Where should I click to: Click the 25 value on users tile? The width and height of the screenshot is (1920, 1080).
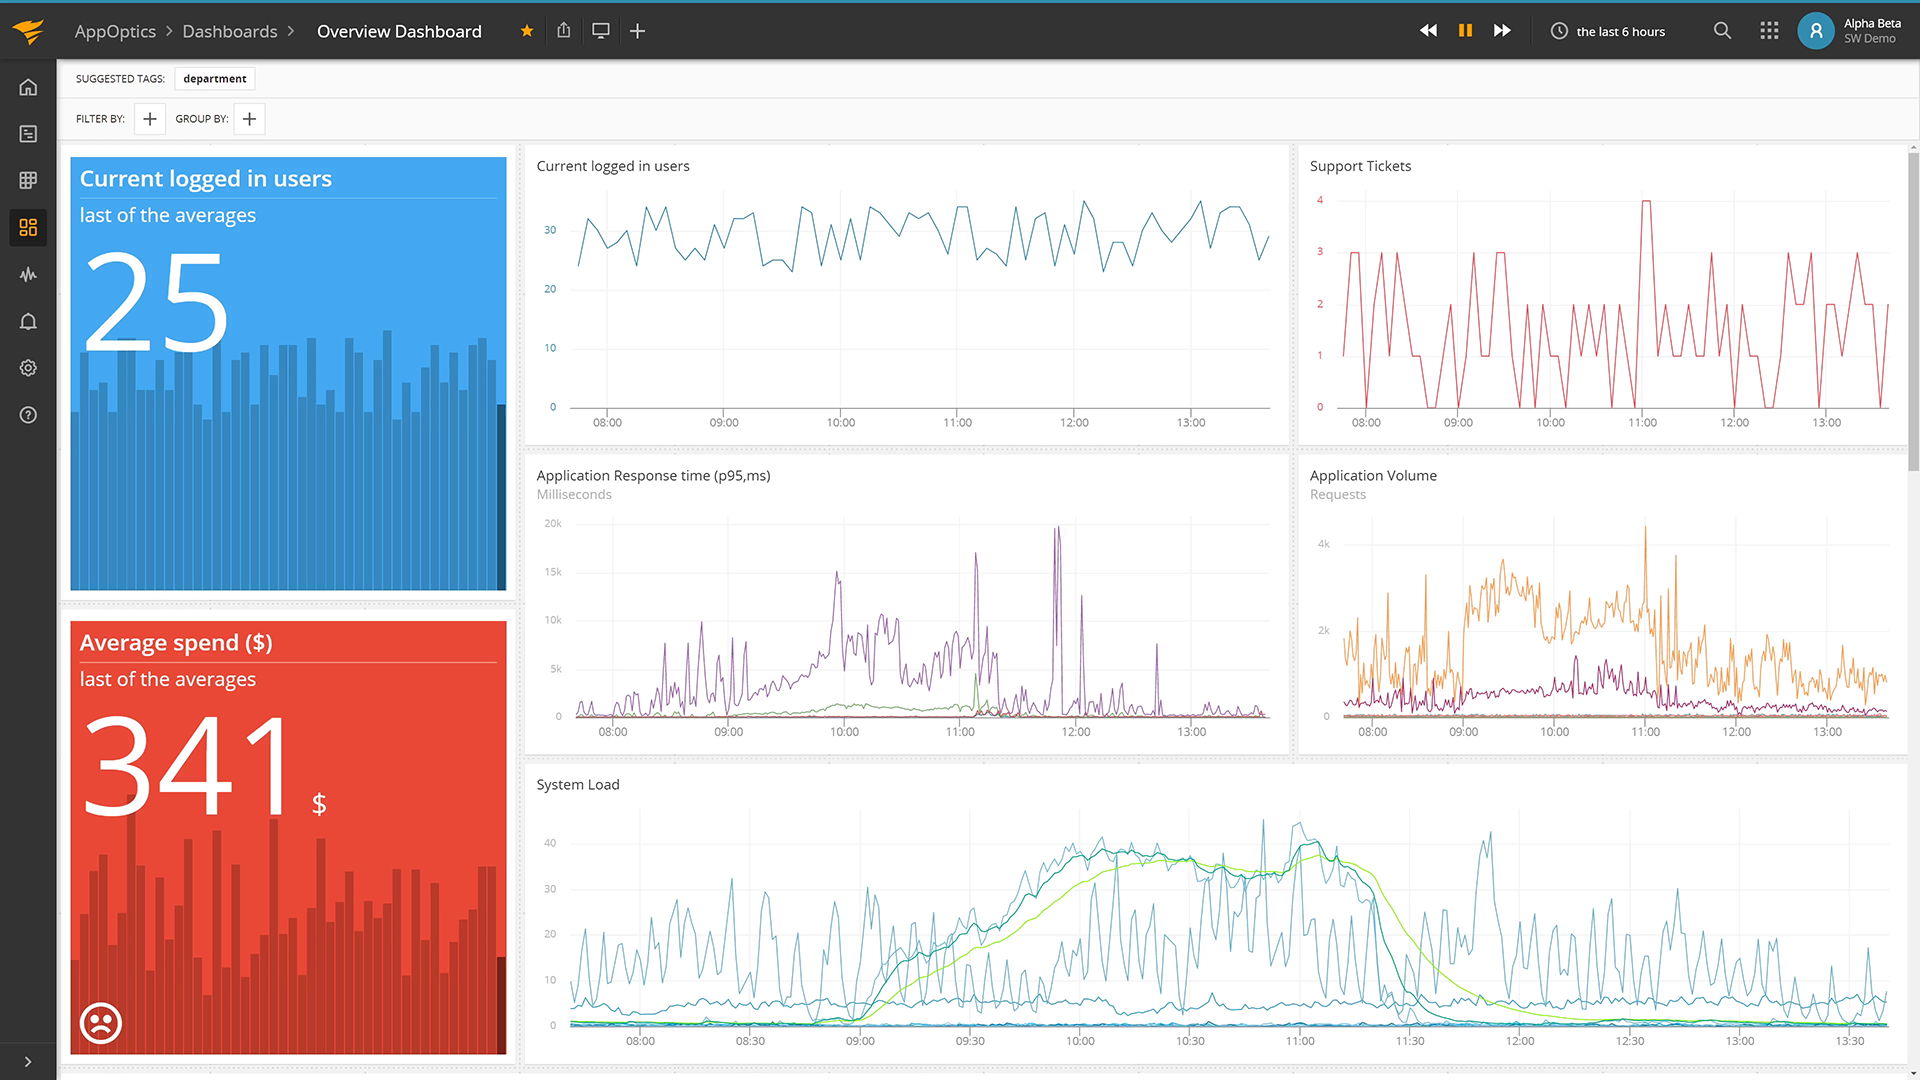[x=157, y=303]
